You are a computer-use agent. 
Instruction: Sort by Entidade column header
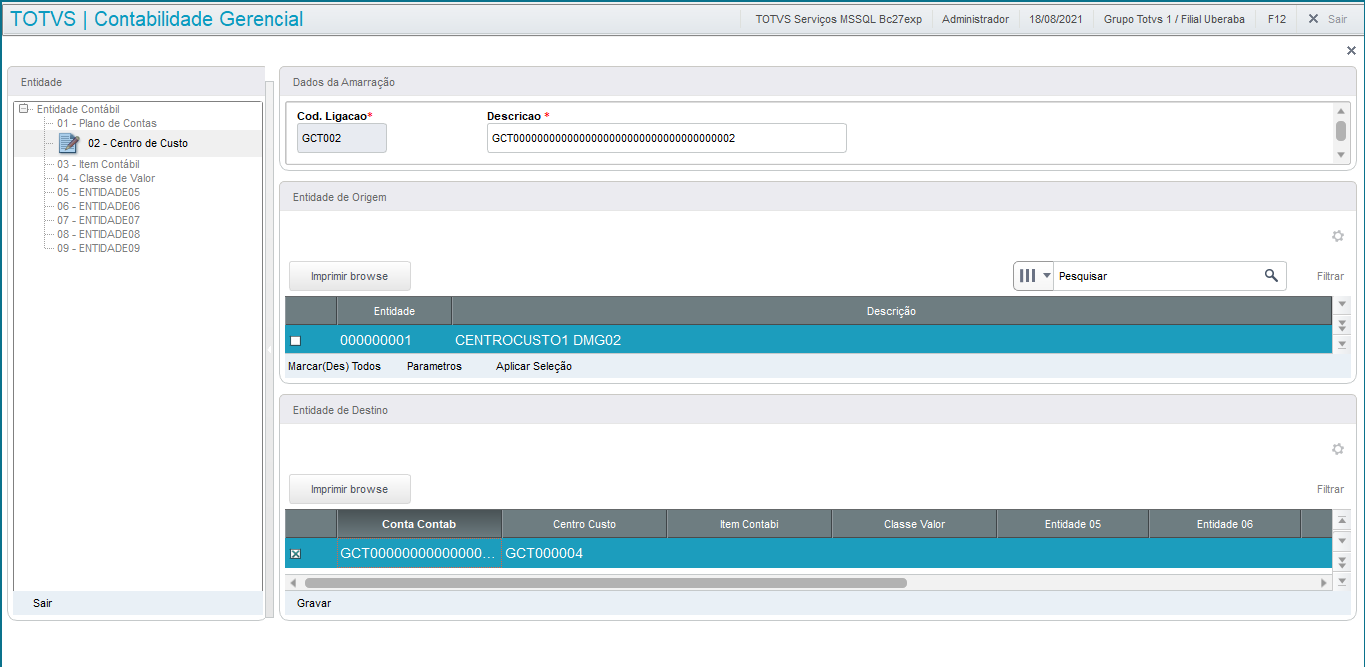pyautogui.click(x=394, y=311)
